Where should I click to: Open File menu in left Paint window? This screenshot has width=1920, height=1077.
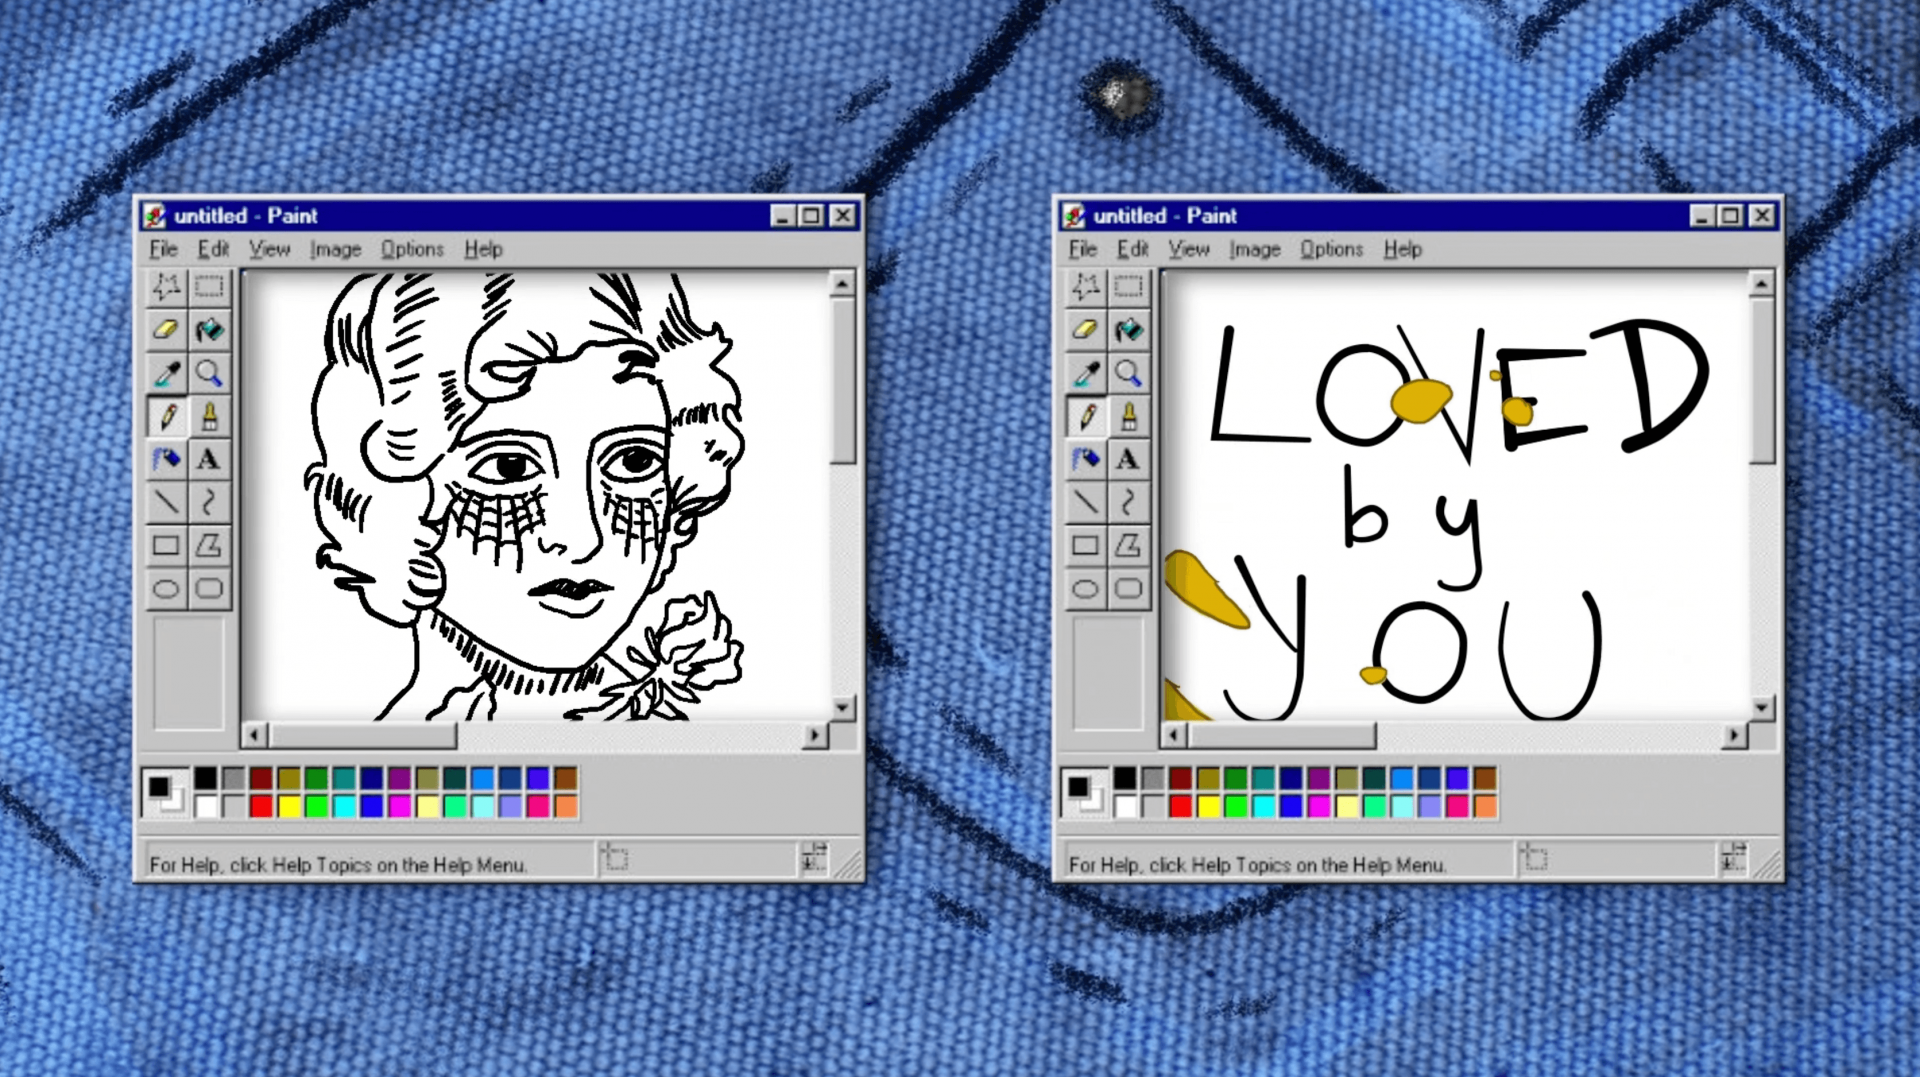coord(163,249)
